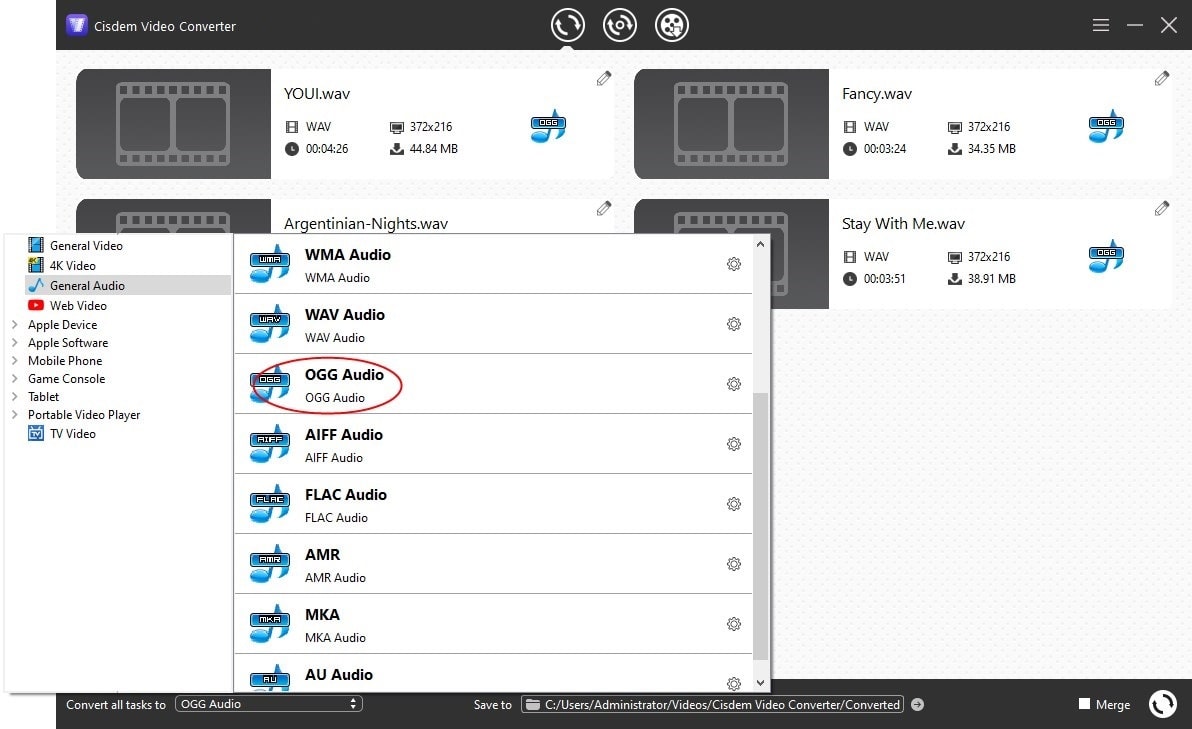Open the Convert all tasks to dropdown
The height and width of the screenshot is (729, 1192).
pyautogui.click(x=268, y=704)
